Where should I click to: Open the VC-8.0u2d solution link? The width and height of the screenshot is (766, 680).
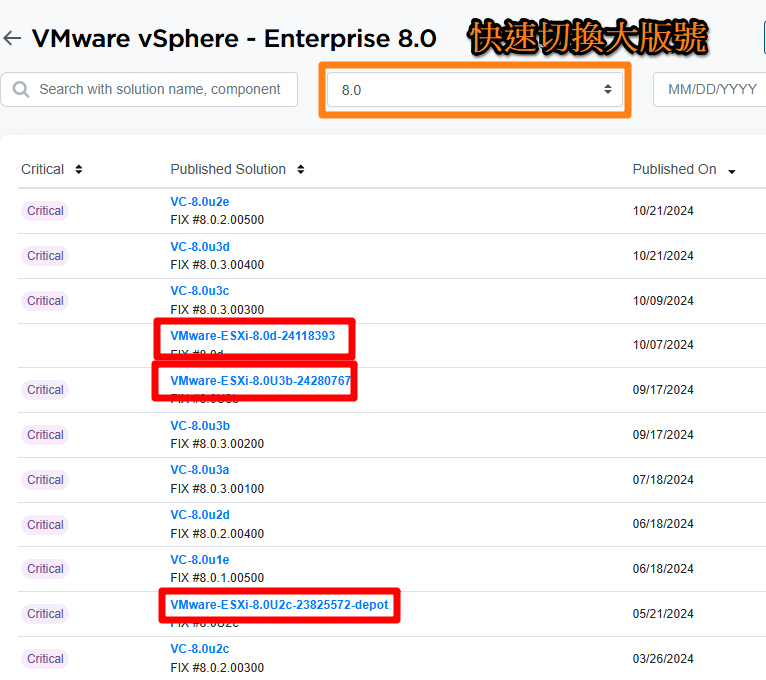coord(200,514)
